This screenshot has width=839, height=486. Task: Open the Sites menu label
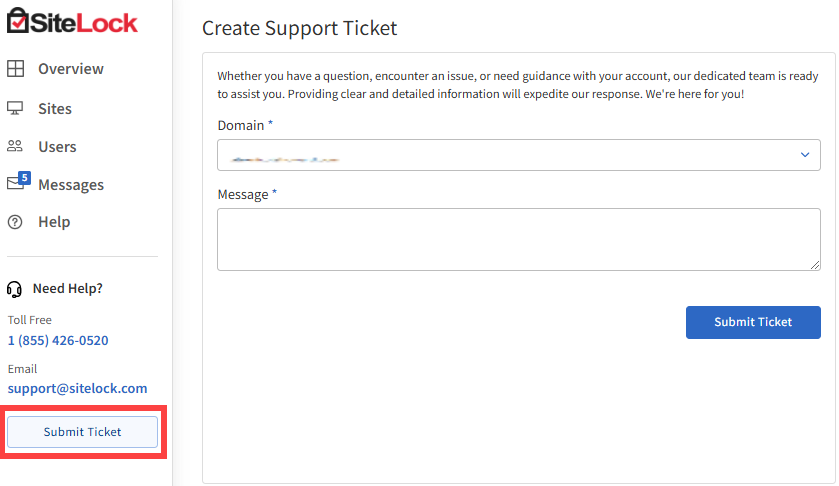tap(55, 108)
